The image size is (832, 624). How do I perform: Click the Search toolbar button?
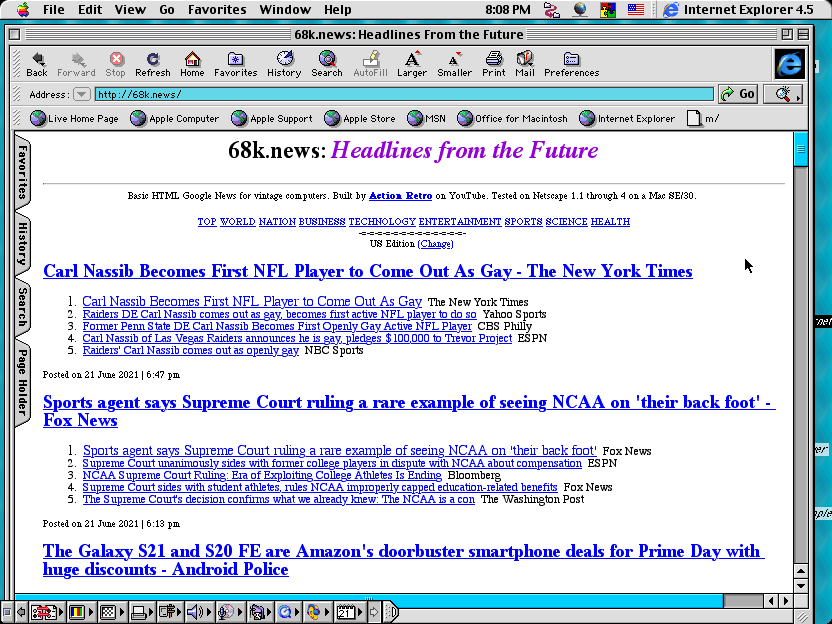[x=327, y=64]
